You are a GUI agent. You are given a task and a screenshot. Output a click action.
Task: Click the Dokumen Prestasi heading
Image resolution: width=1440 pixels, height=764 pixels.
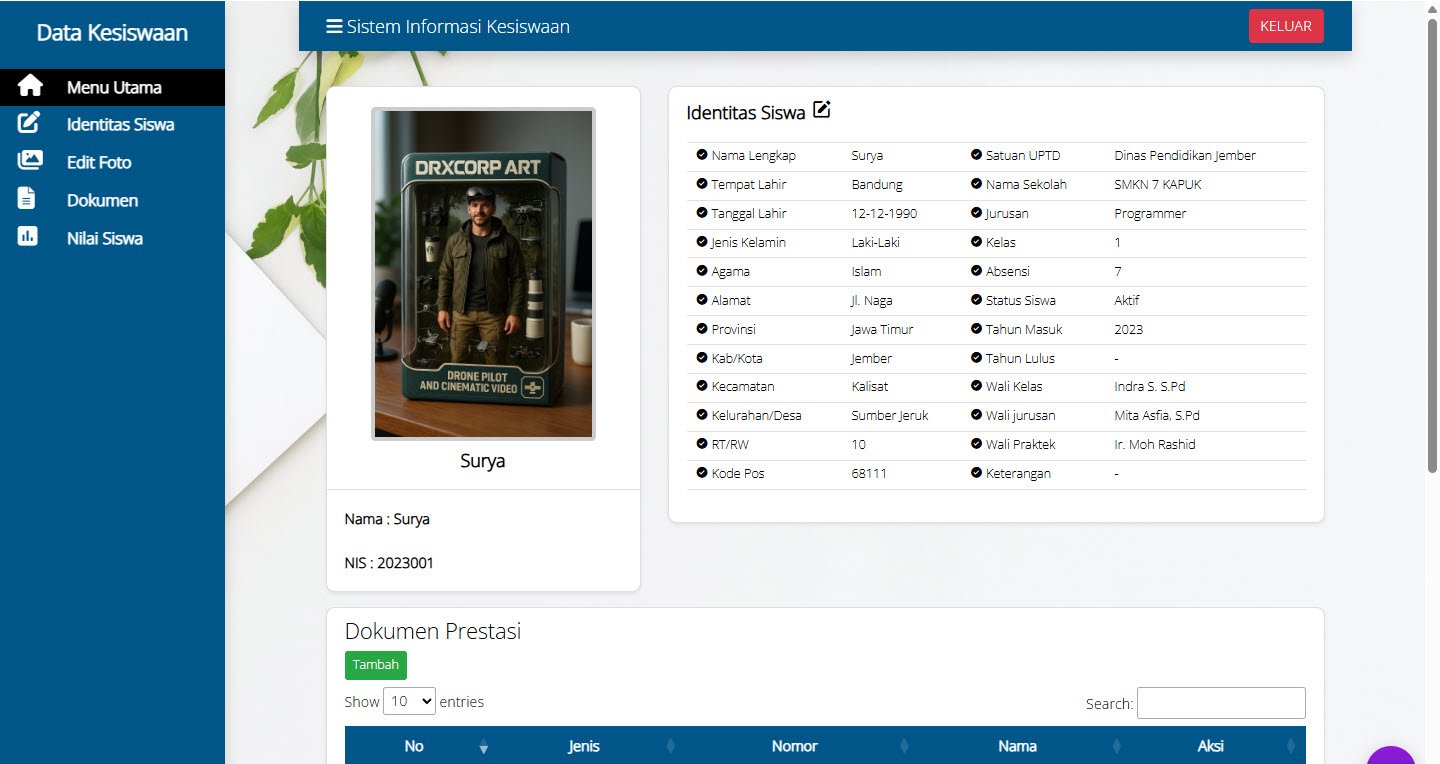coord(433,631)
